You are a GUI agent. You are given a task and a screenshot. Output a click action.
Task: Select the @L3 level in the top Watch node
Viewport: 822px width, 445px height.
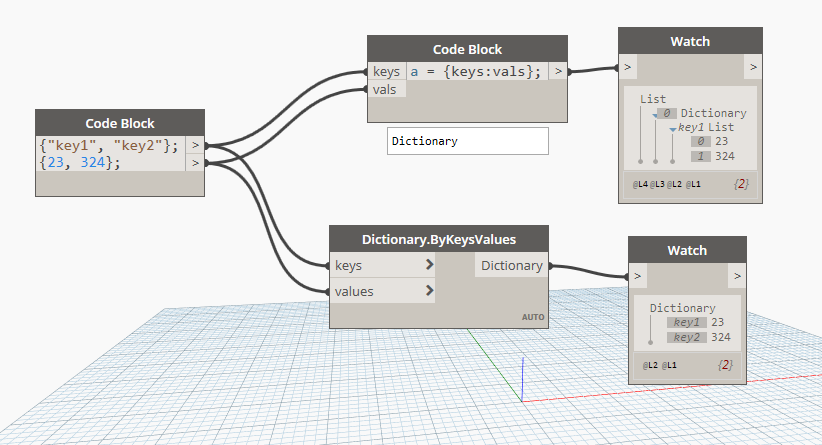[657, 184]
